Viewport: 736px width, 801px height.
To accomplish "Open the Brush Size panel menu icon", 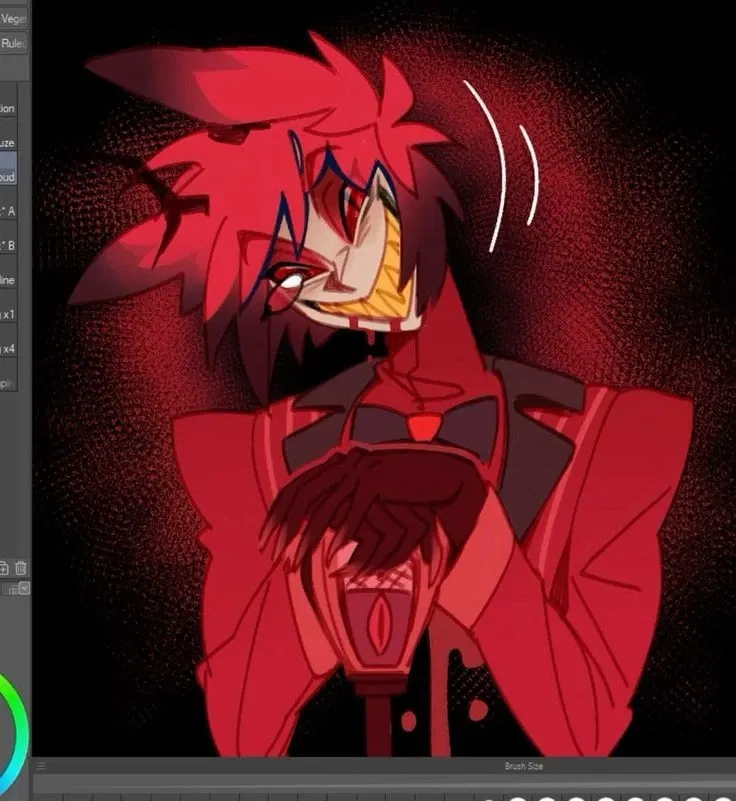I will [41, 765].
